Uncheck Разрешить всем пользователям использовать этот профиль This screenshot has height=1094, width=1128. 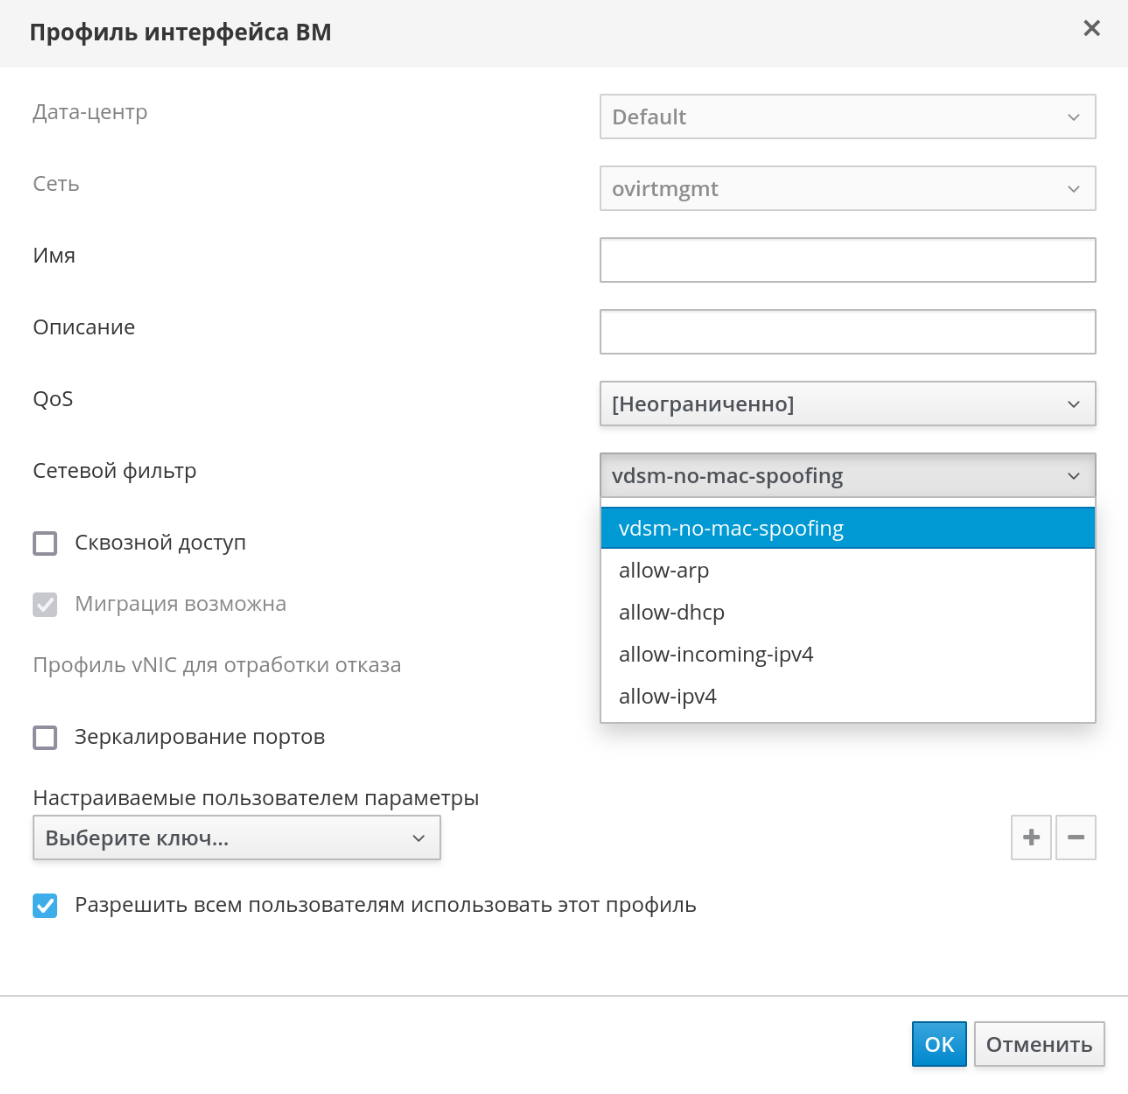coord(45,906)
